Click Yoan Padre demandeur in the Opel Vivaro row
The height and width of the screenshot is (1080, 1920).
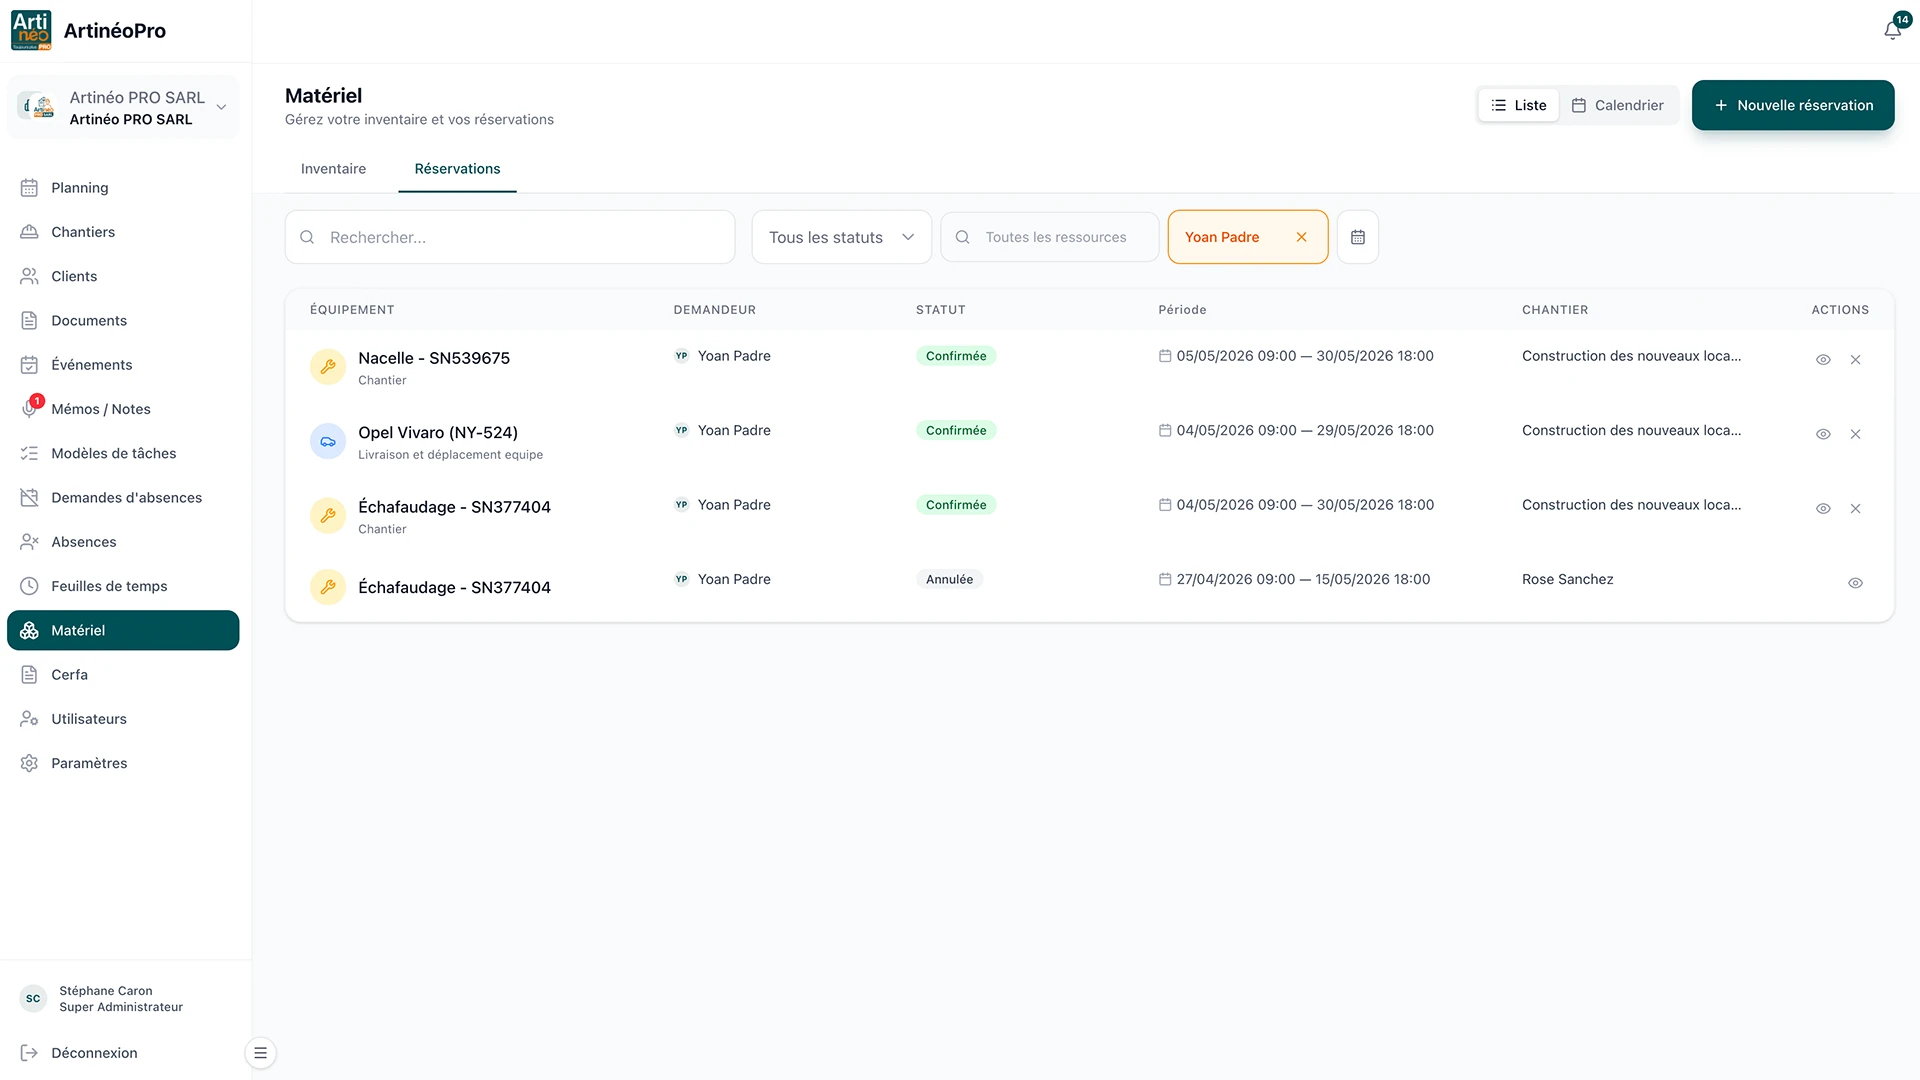(x=734, y=430)
